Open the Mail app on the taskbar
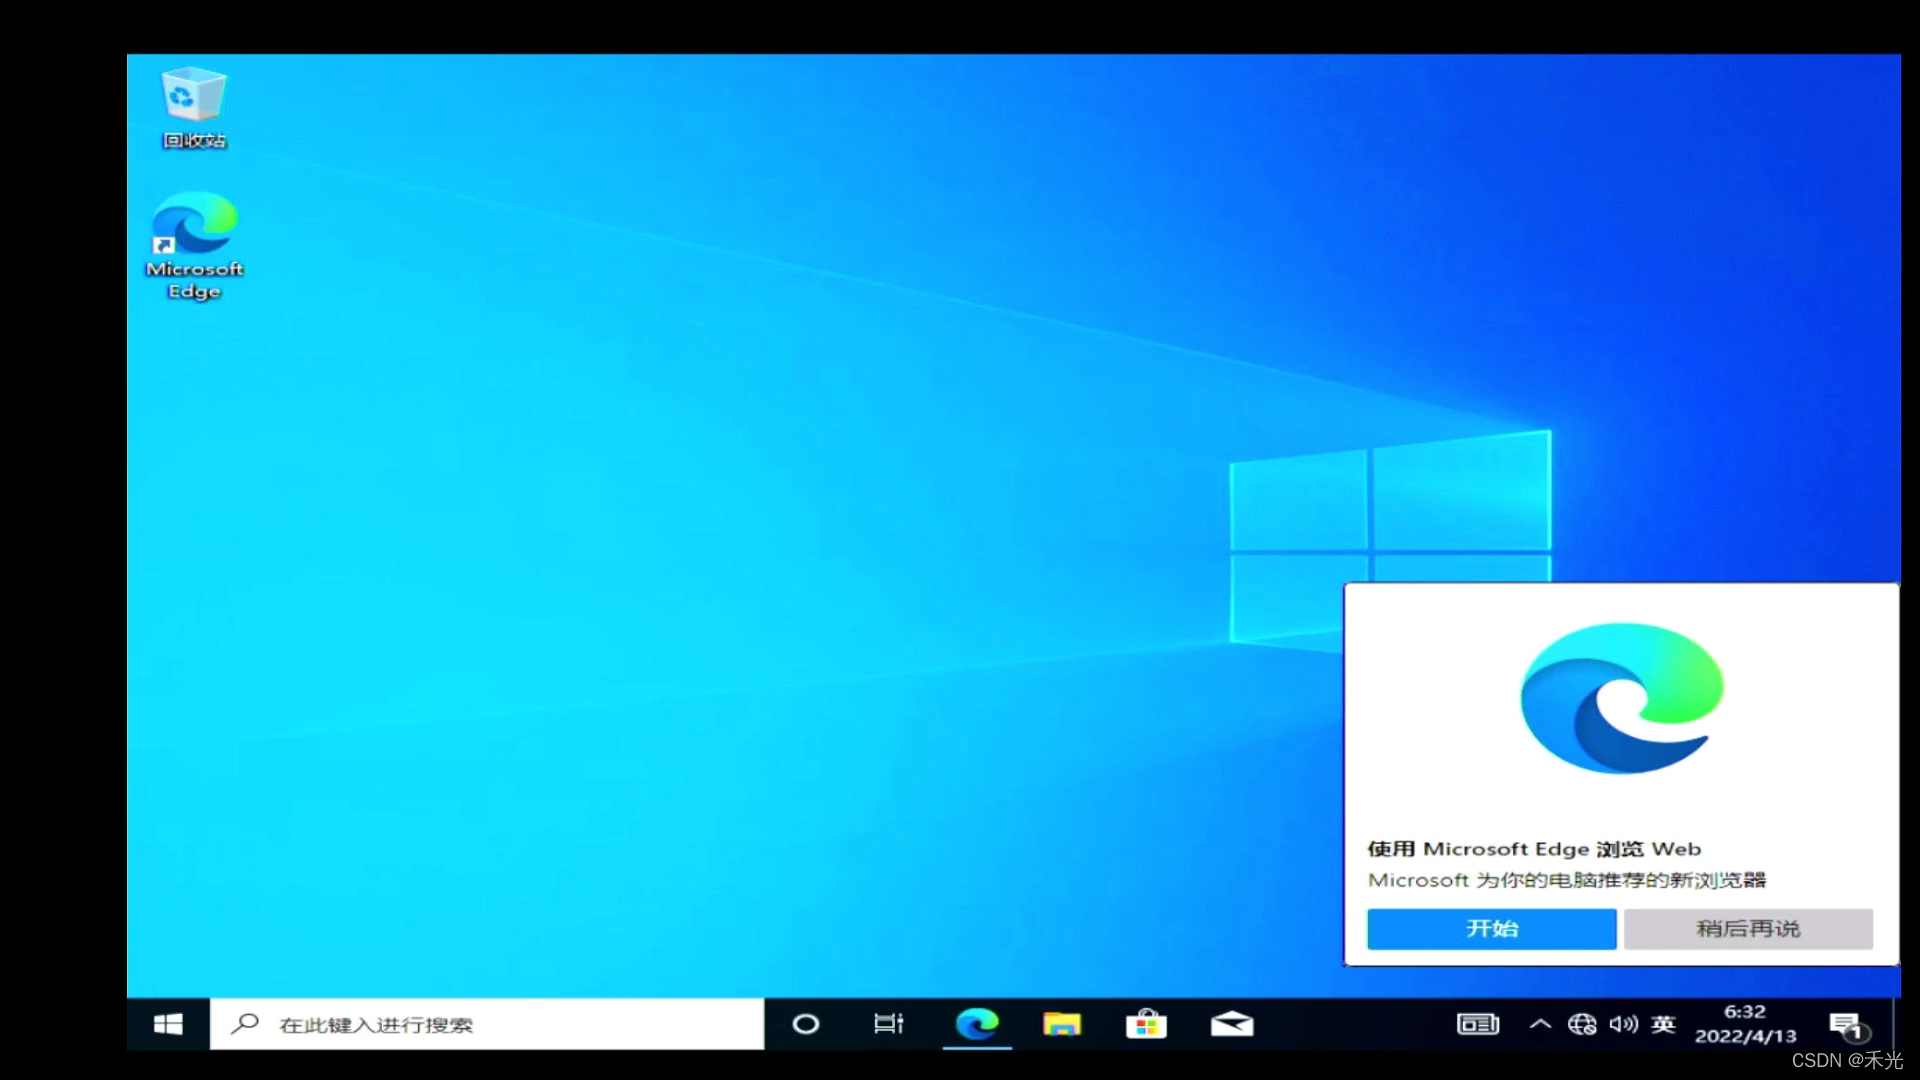 pos(1232,1024)
